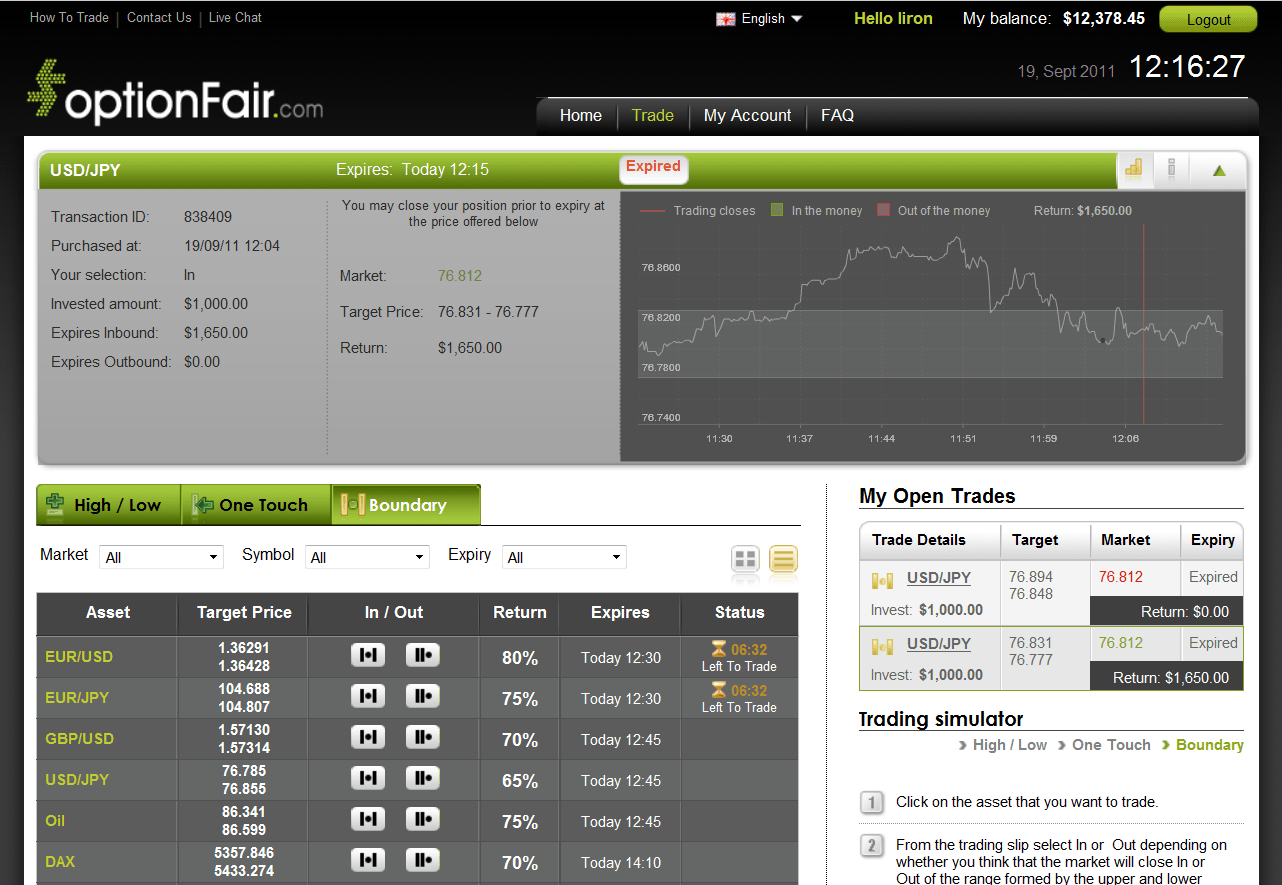Click the Out icon for GBP/USD

(422, 738)
